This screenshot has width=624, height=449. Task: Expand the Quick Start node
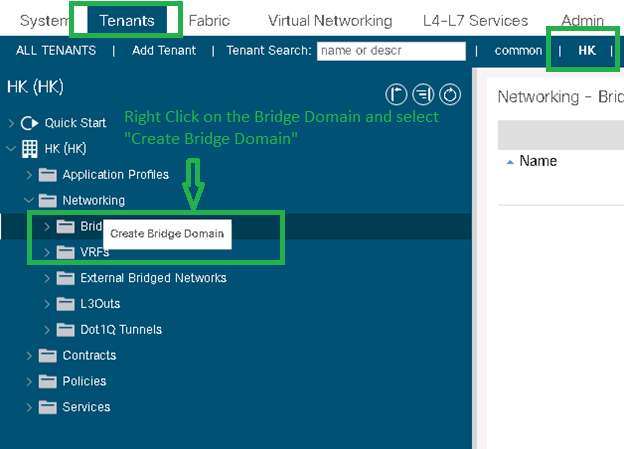[x=11, y=123]
